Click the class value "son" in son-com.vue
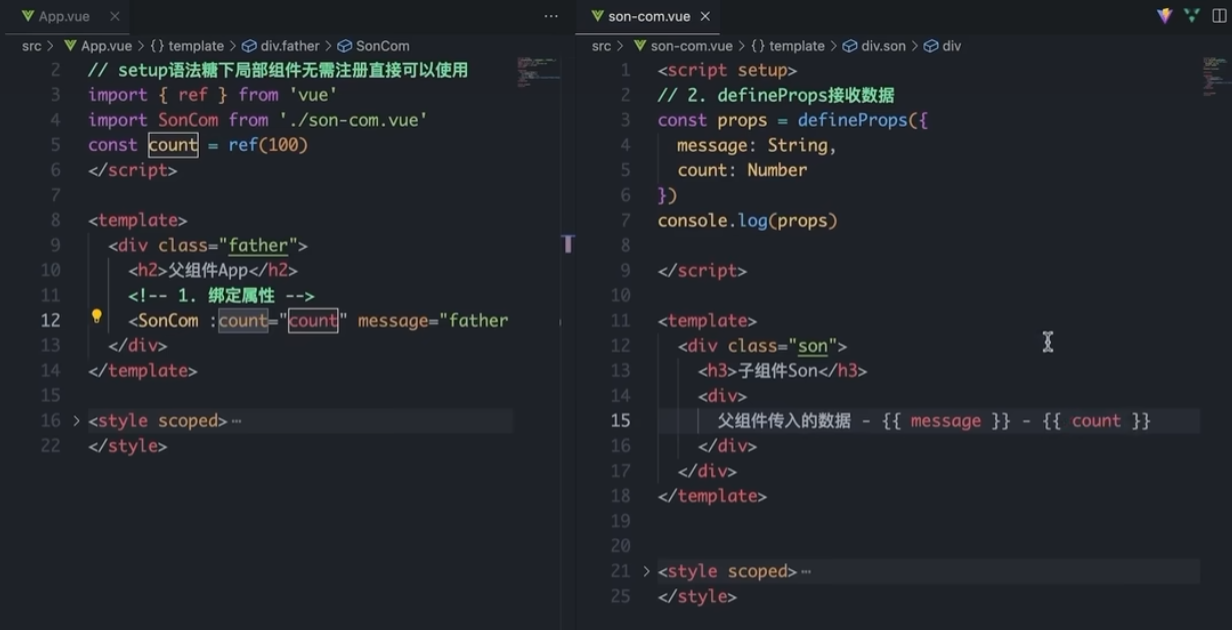 click(813, 346)
